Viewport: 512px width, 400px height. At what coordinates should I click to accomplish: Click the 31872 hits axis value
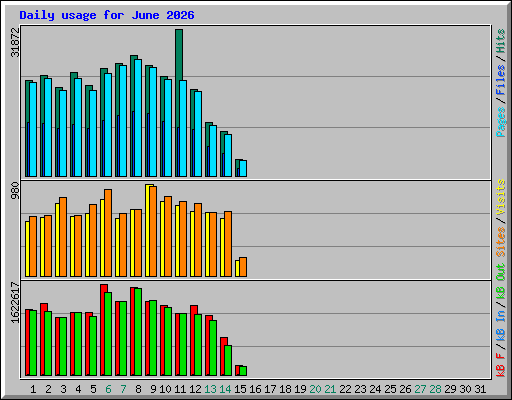[x=15, y=42]
